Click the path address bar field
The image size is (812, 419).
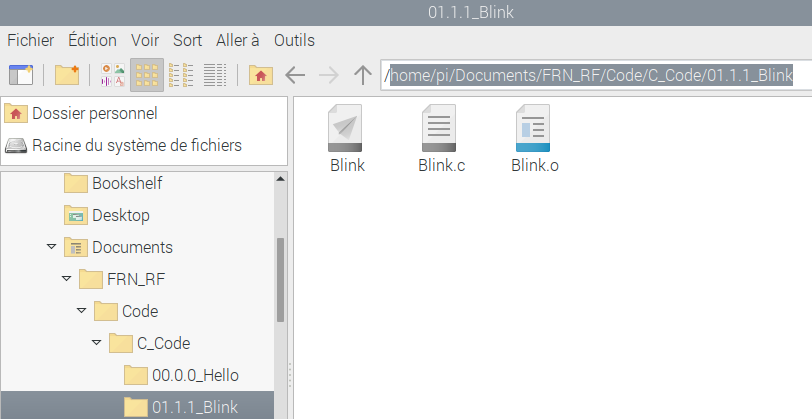pos(590,75)
